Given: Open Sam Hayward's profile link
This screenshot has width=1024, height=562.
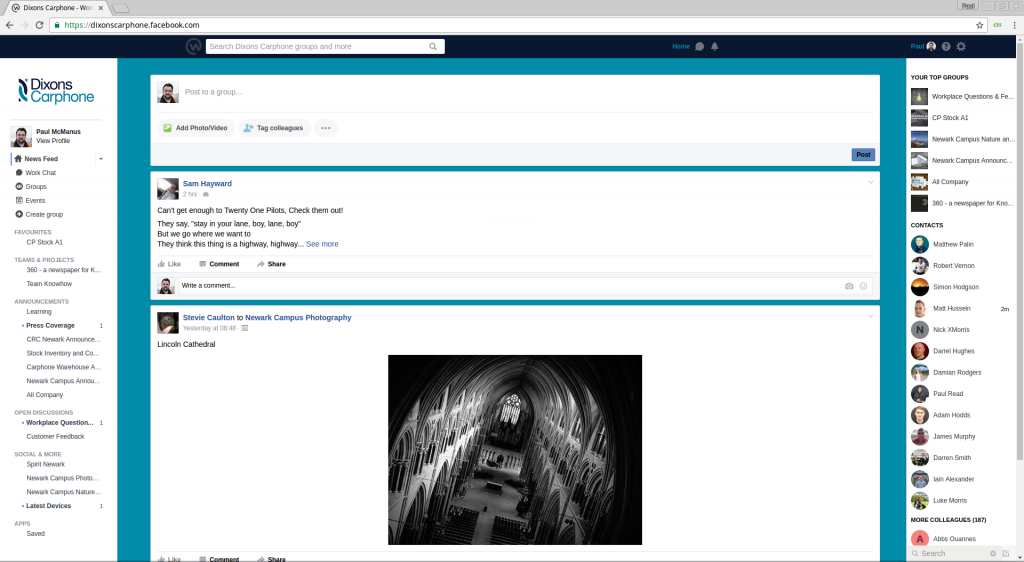Looking at the screenshot, I should point(207,183).
